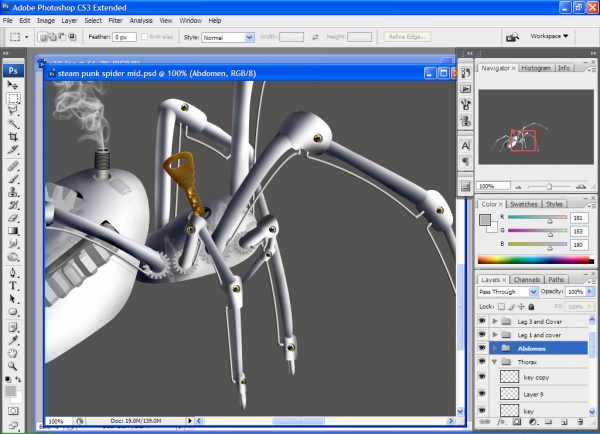Select the Zoom tool

tap(13, 366)
